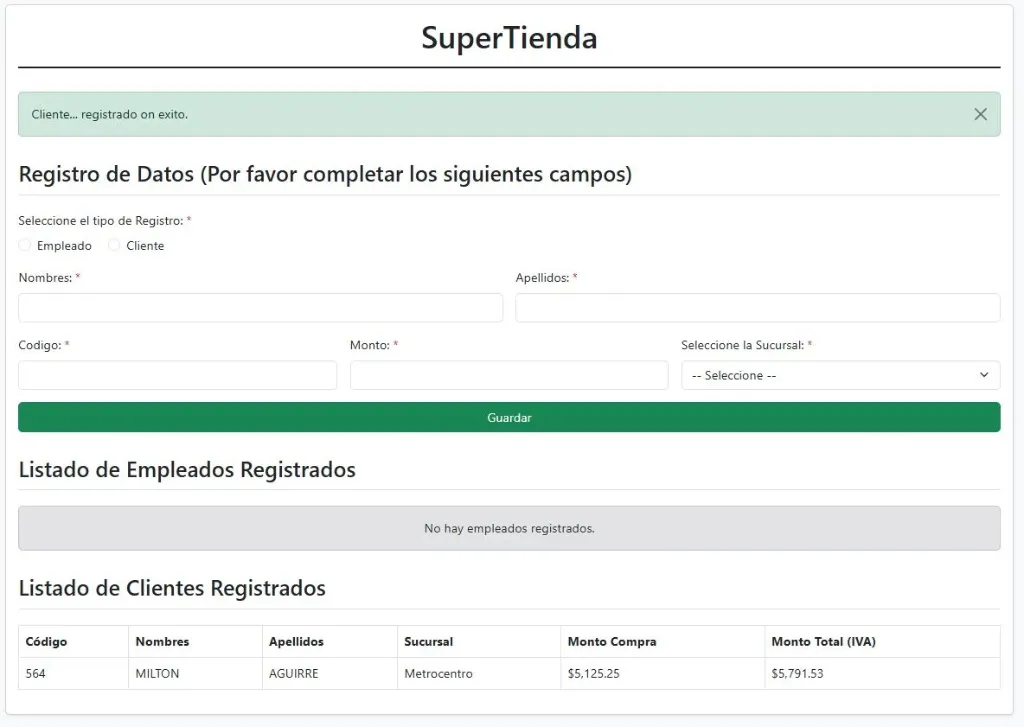Click the Apellidos table column header
Viewport: 1024px width, 727px height.
click(x=296, y=642)
